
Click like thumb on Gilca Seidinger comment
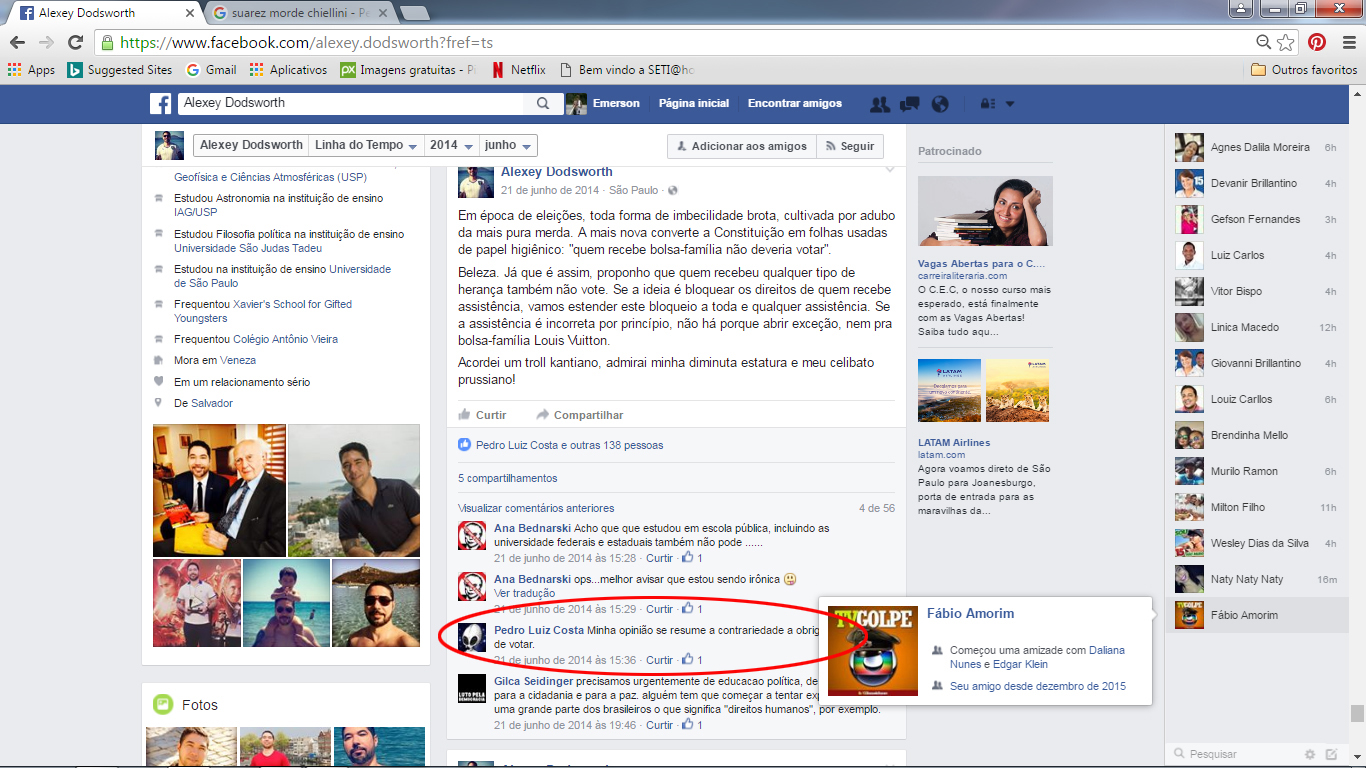(687, 725)
